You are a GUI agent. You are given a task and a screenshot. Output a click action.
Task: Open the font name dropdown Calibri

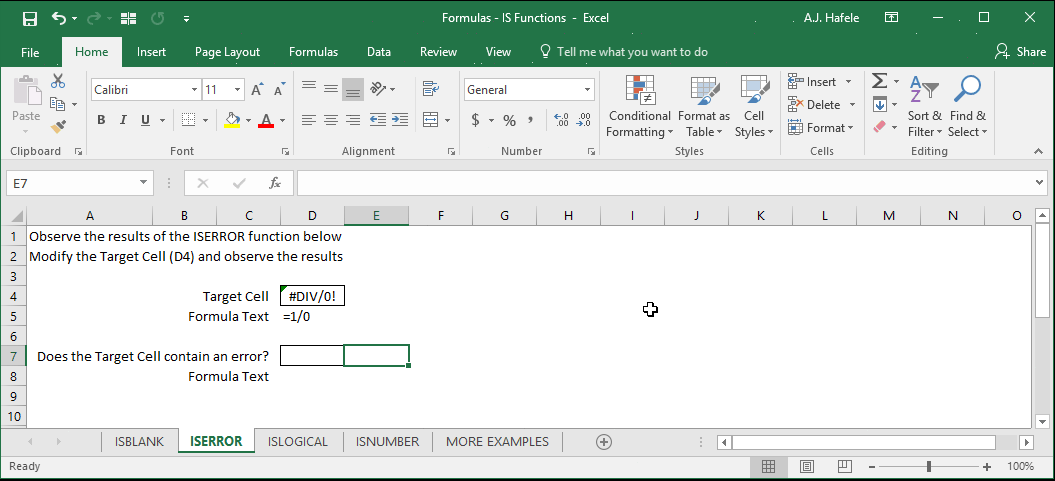point(194,89)
